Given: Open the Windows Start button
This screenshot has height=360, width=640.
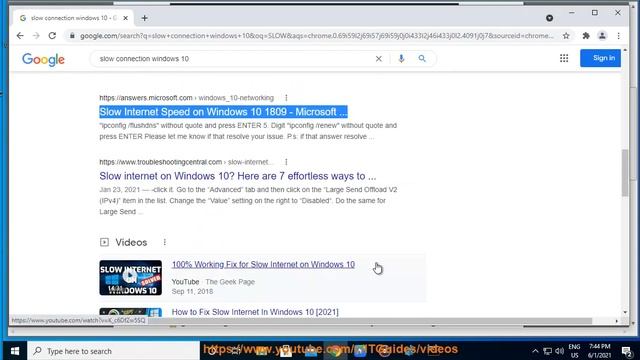Looking at the screenshot, I should click(15, 351).
